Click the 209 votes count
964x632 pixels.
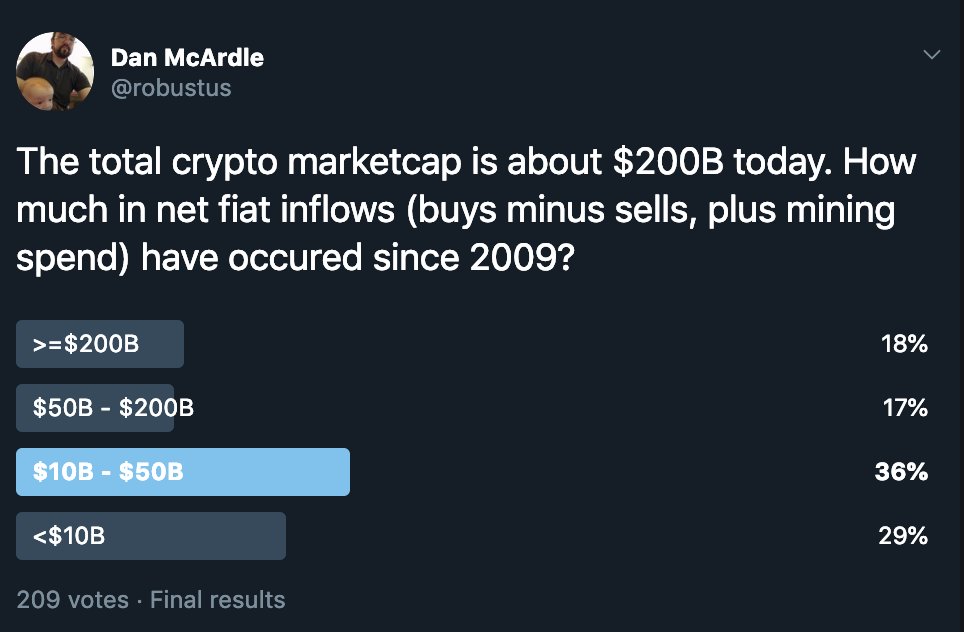pos(72,600)
